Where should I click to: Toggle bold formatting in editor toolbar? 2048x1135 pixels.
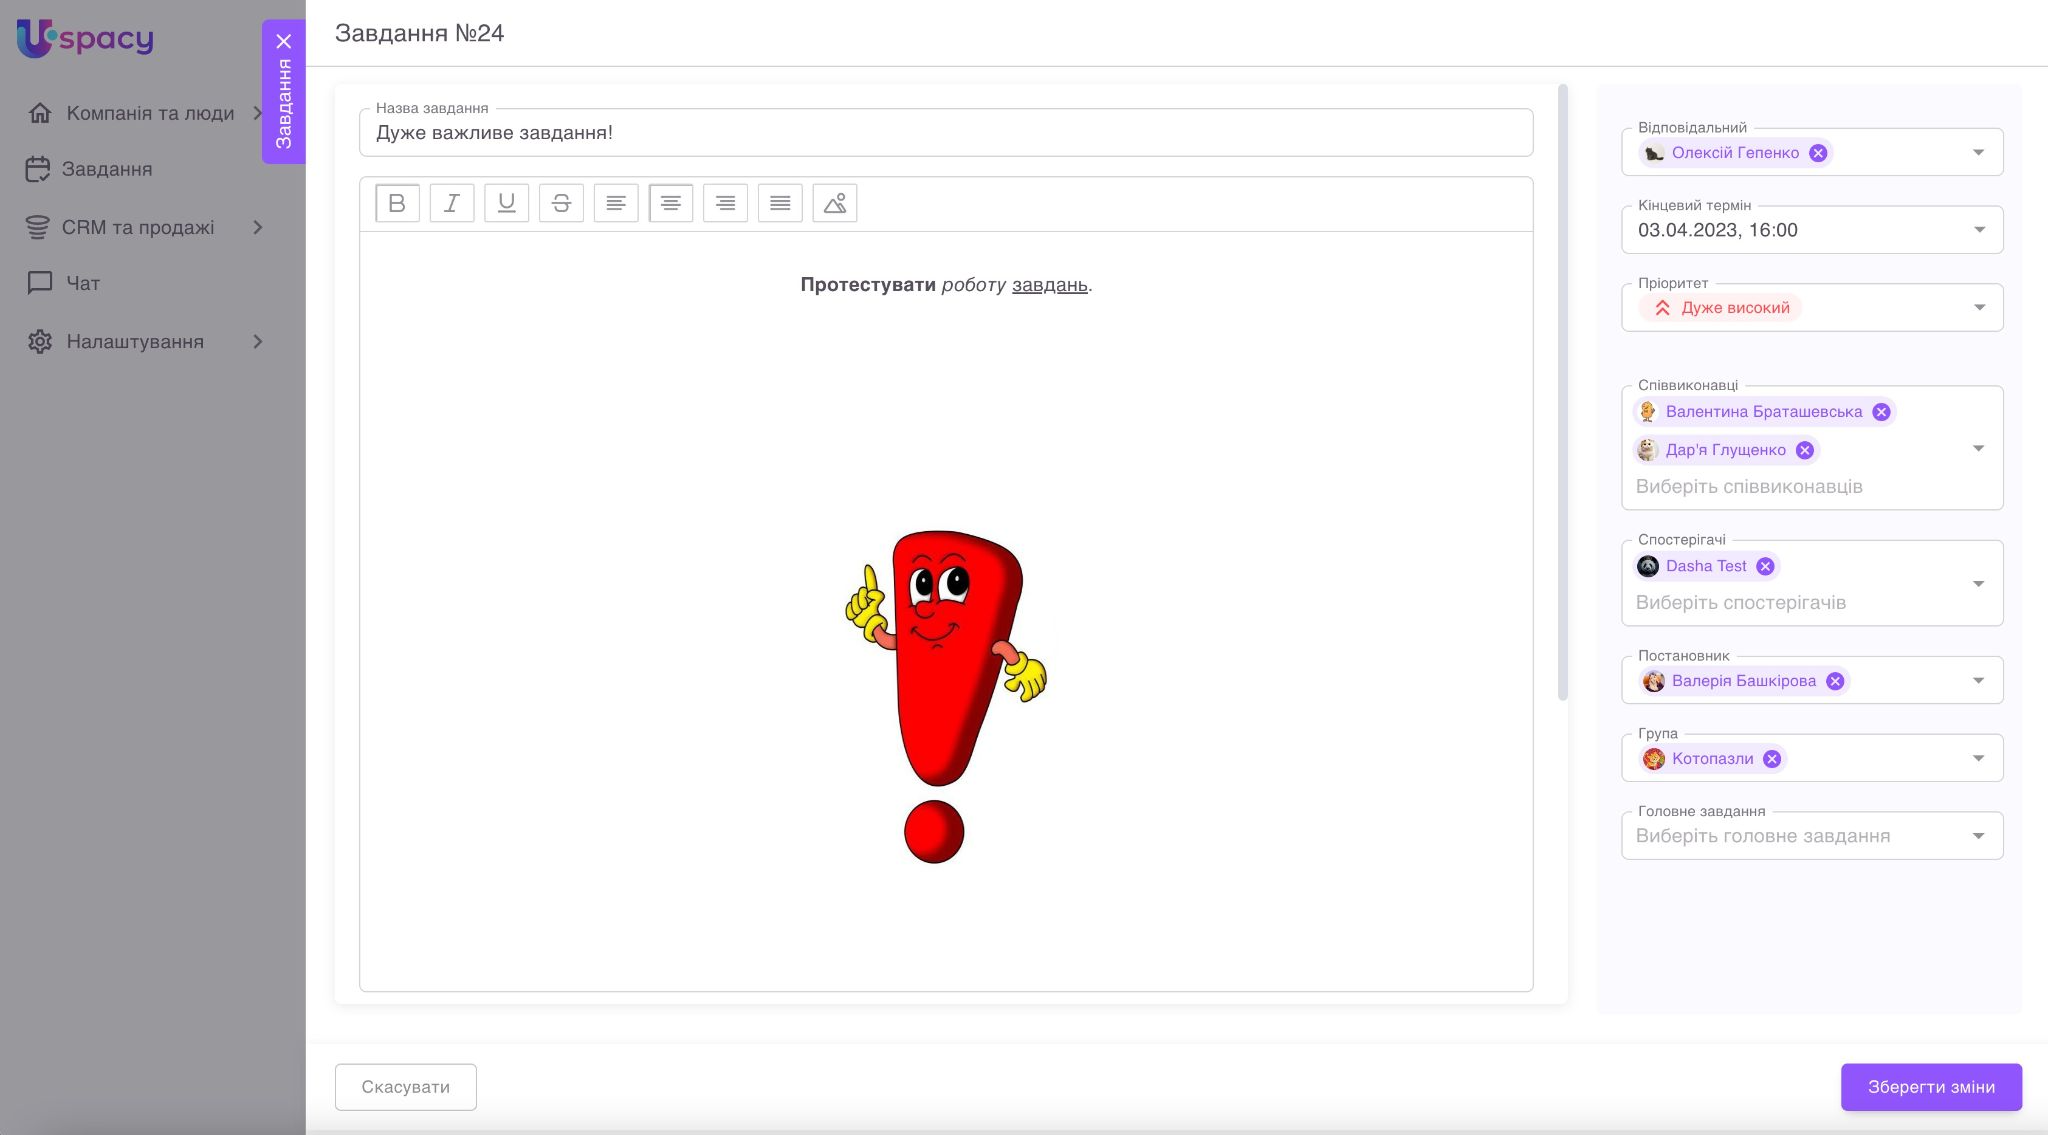tap(397, 203)
